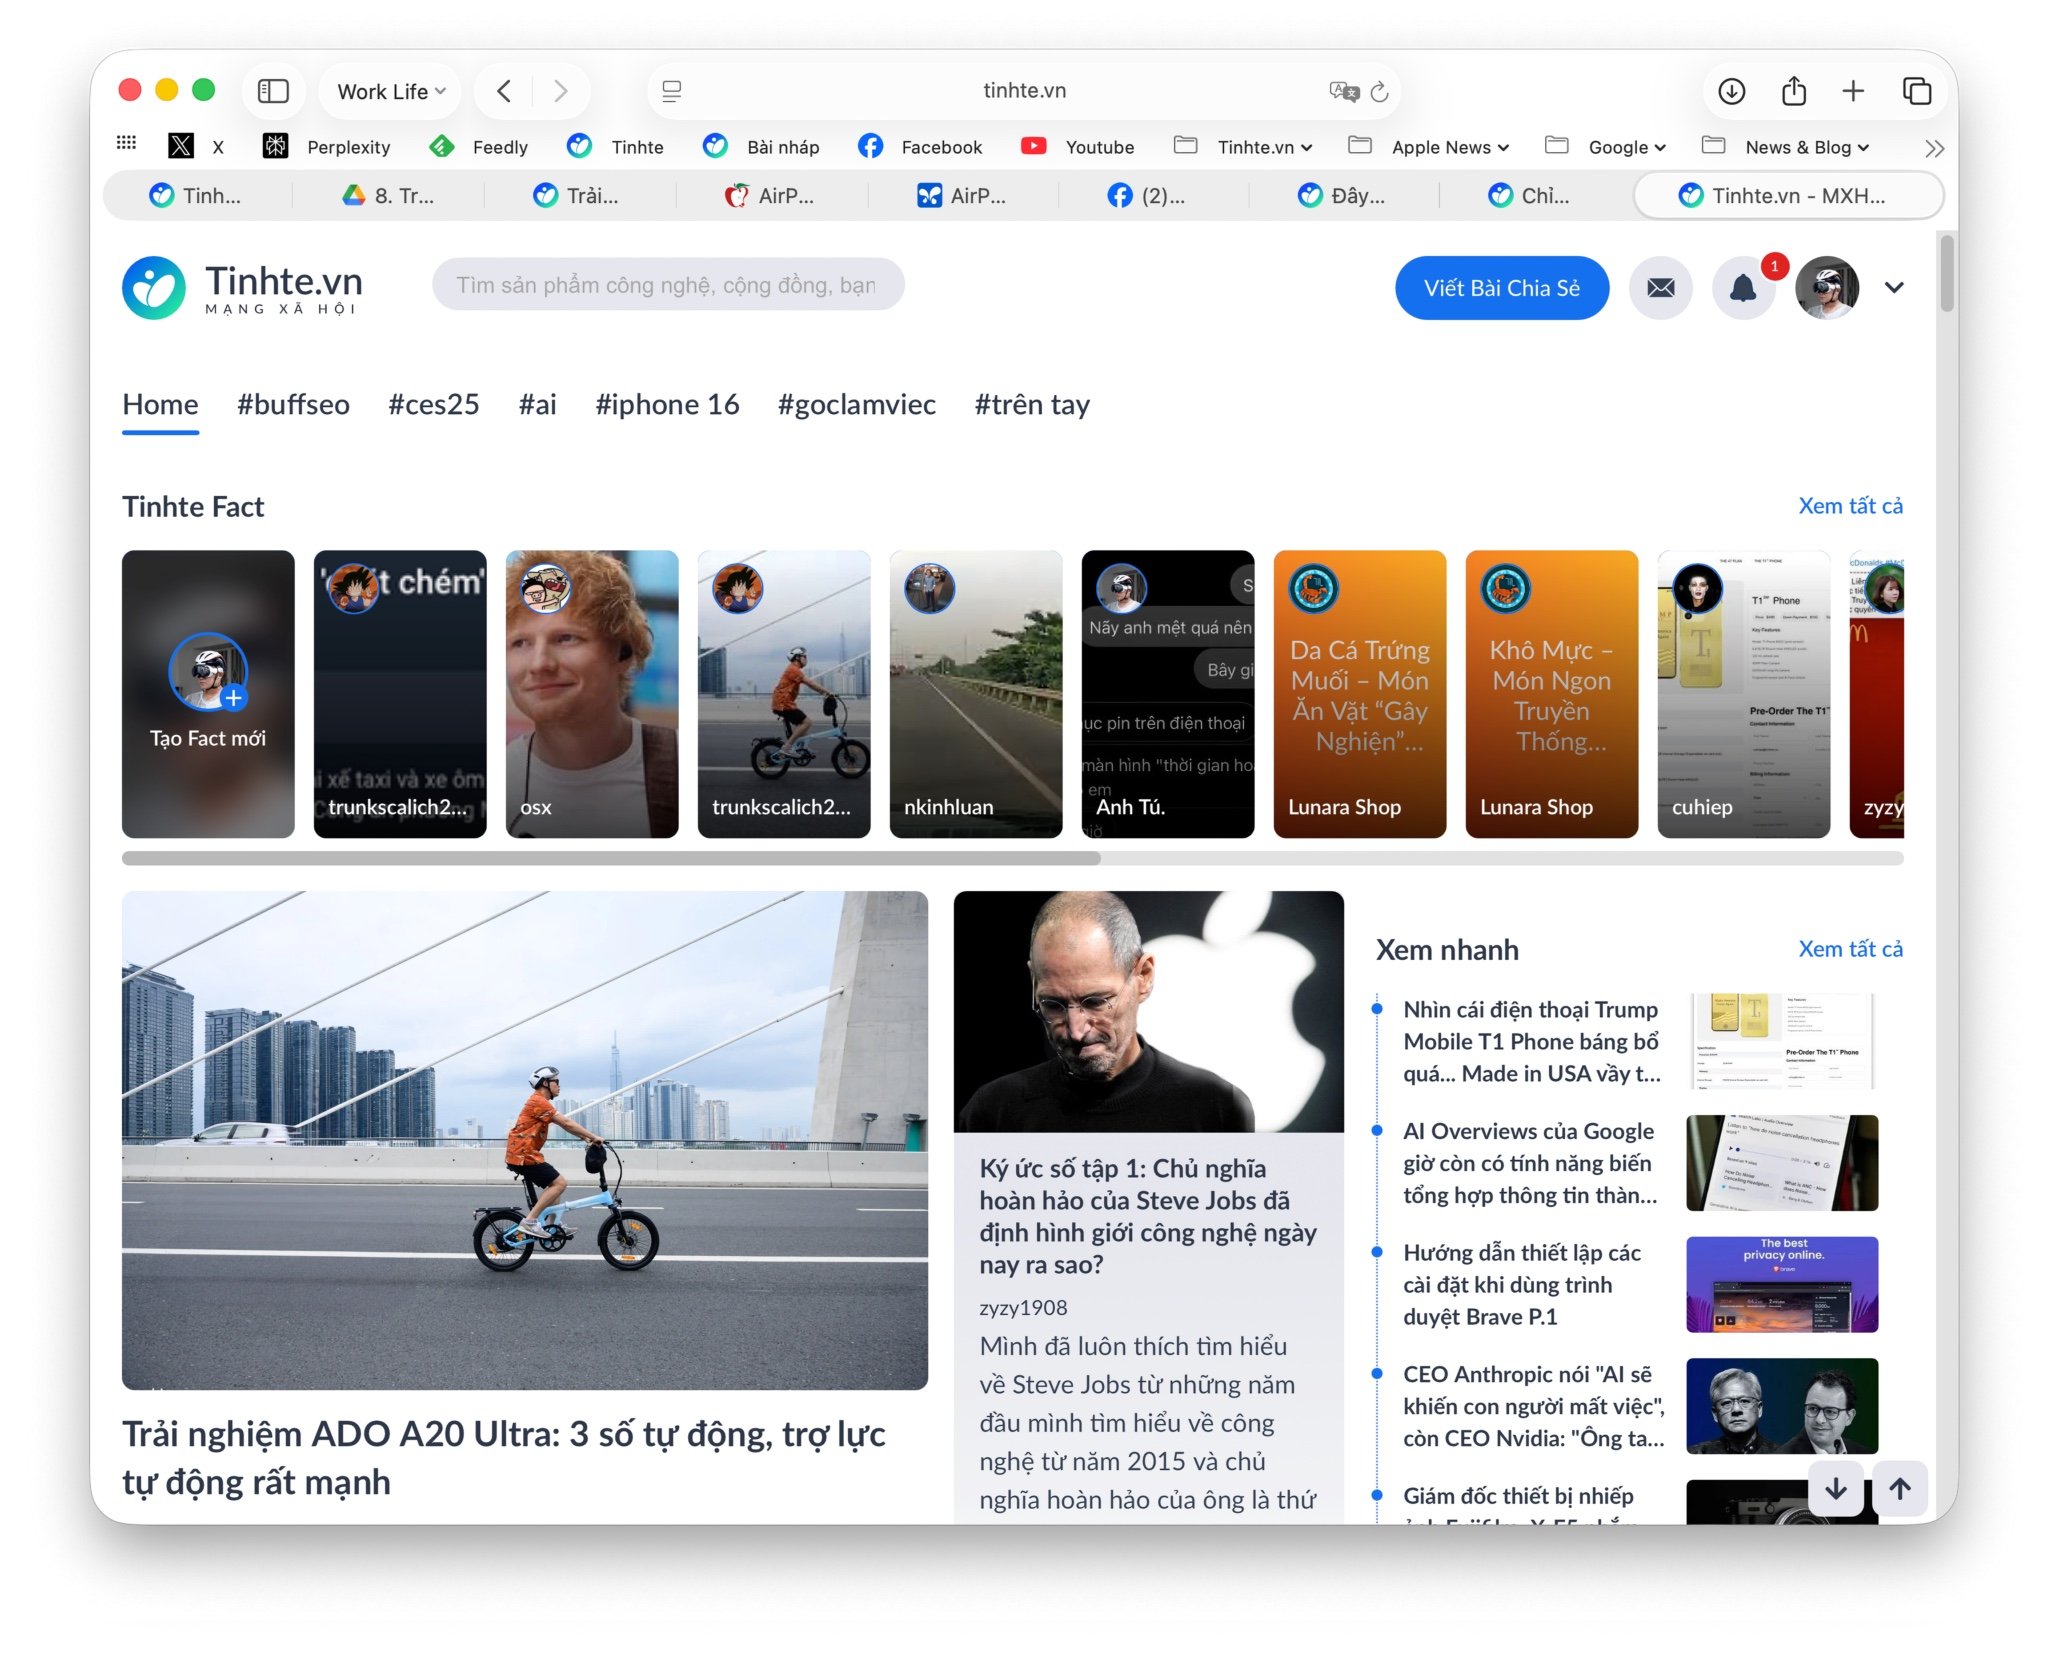The width and height of the screenshot is (2048, 1654).
Task: Click the translate icon in address bar
Action: click(x=1343, y=91)
